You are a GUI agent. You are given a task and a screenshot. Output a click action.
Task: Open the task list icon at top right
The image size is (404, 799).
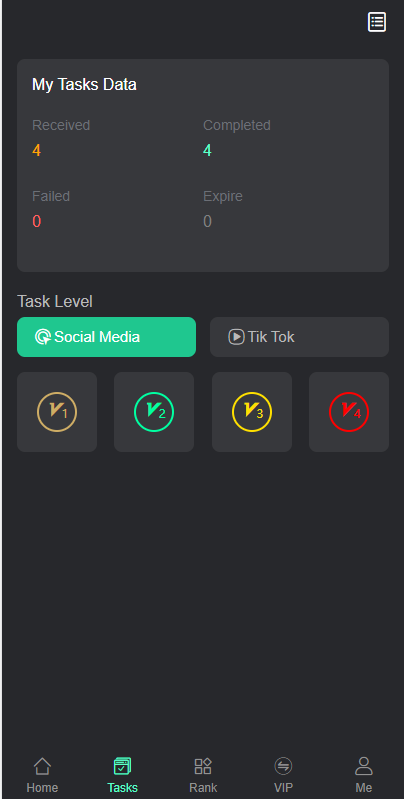click(377, 22)
